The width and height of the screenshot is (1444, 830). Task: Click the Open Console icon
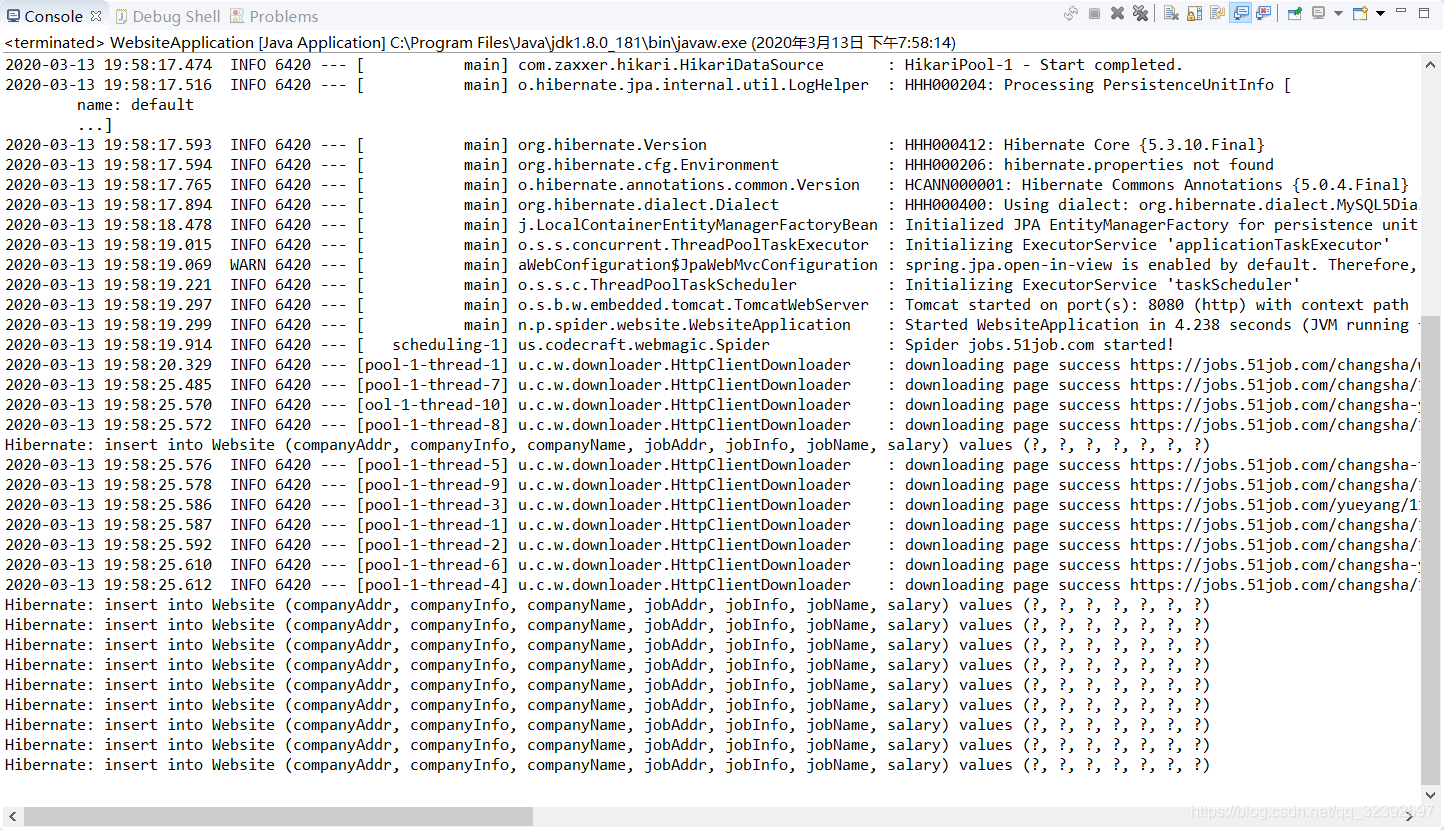(1360, 13)
